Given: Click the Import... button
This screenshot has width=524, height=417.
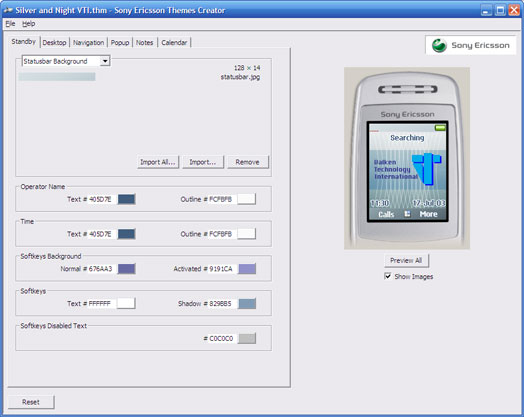Looking at the screenshot, I should 203,162.
